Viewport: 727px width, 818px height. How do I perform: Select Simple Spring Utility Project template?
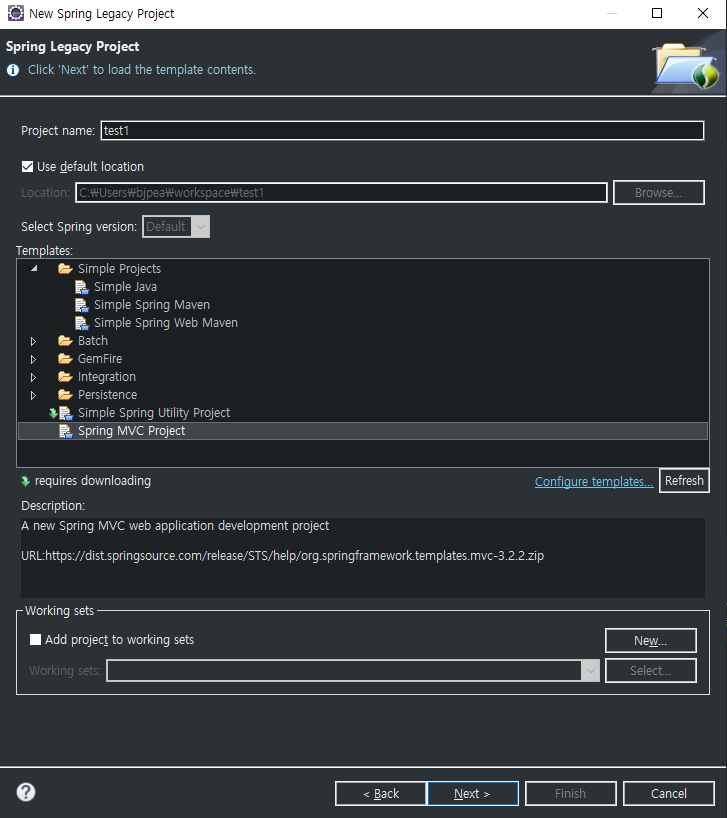click(154, 413)
